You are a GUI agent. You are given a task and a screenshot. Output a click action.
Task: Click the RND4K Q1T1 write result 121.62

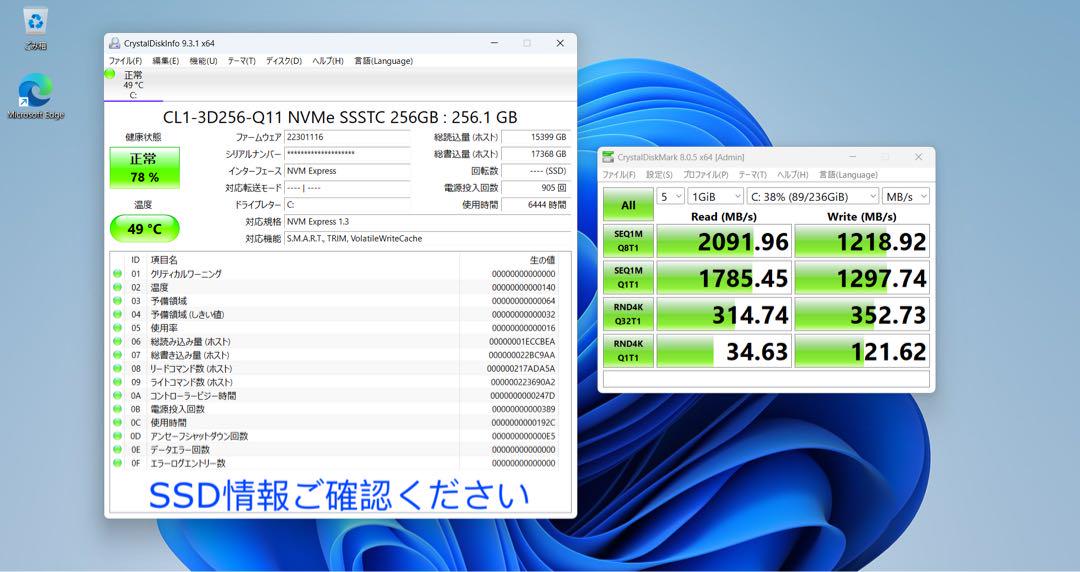point(862,351)
